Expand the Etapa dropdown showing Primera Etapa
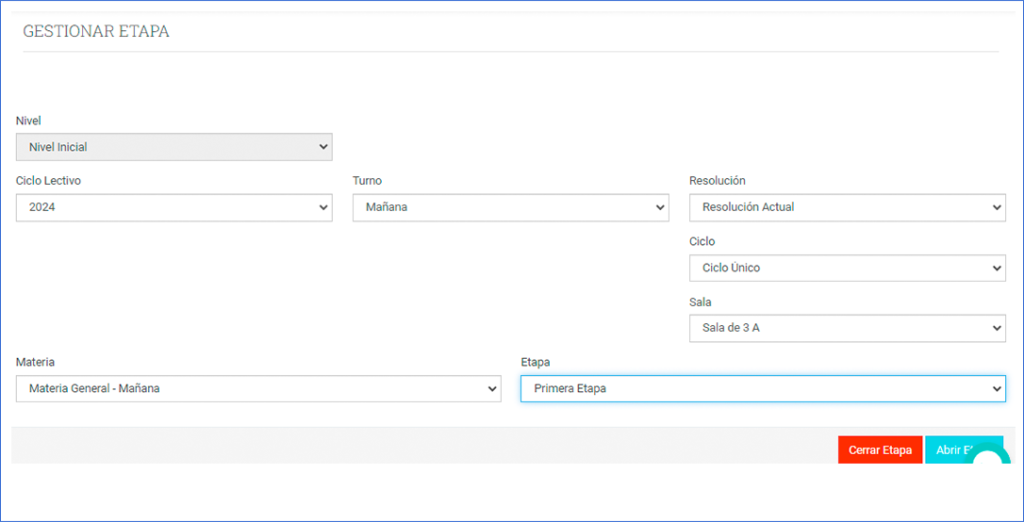This screenshot has width=1024, height=522. [x=762, y=389]
